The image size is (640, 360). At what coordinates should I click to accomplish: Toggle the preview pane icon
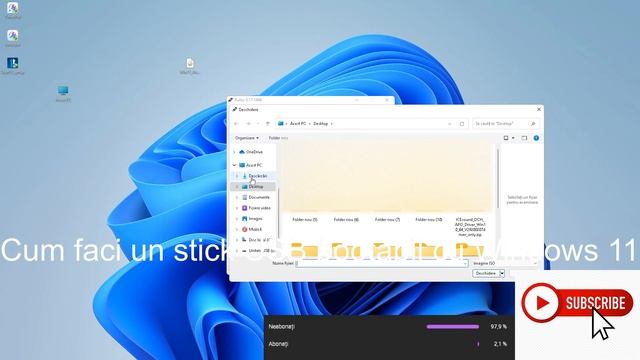click(x=524, y=138)
